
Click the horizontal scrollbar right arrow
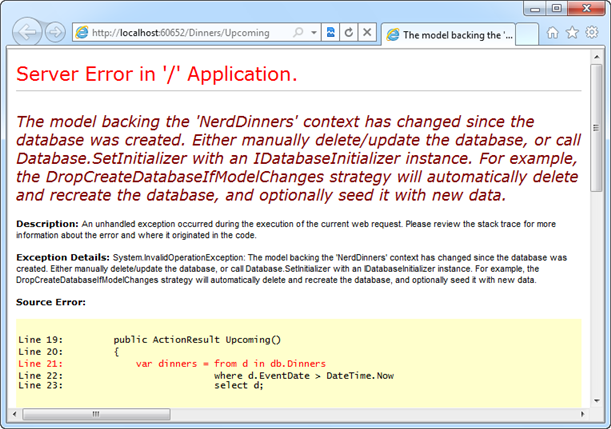tap(583, 414)
